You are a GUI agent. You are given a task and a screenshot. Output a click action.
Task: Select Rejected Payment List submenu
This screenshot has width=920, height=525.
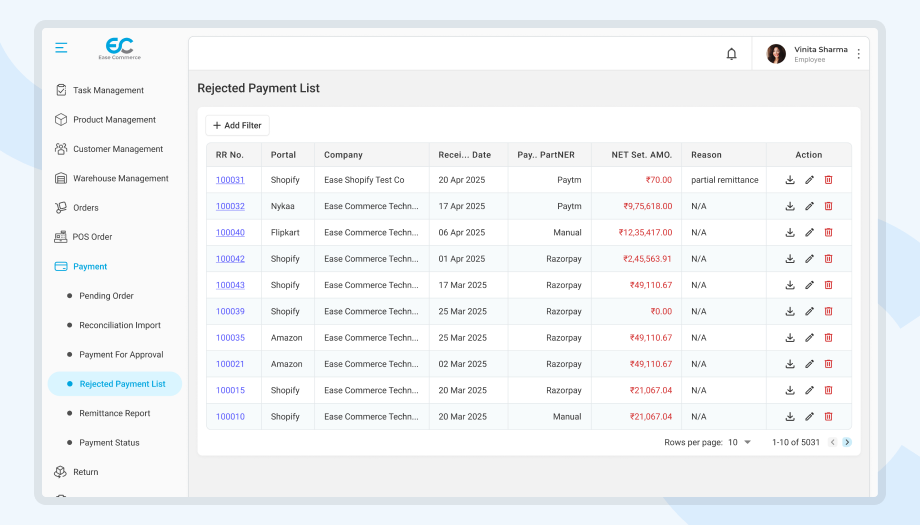coord(115,384)
